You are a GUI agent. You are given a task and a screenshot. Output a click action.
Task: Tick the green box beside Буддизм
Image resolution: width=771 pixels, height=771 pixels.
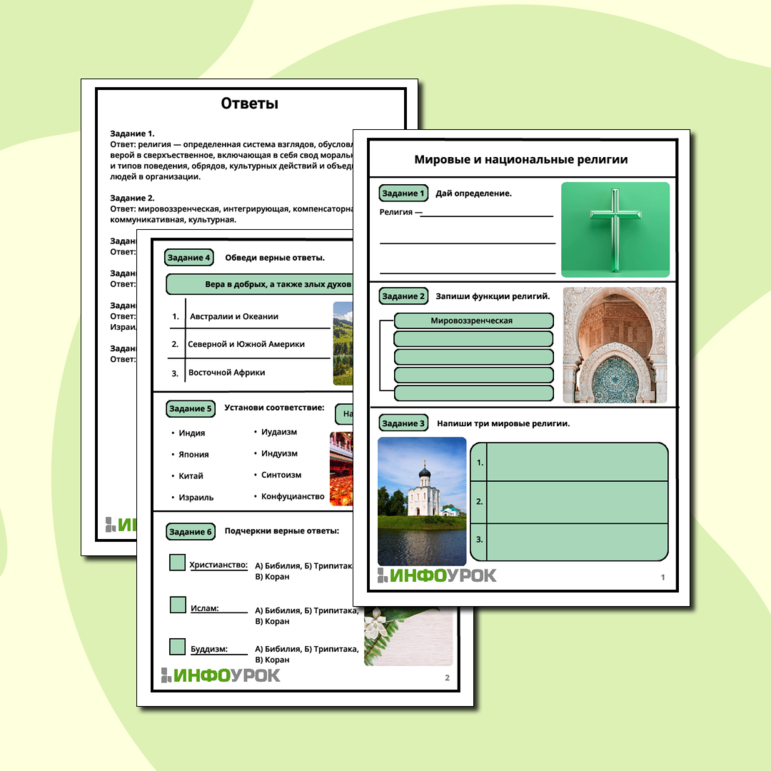coord(177,647)
